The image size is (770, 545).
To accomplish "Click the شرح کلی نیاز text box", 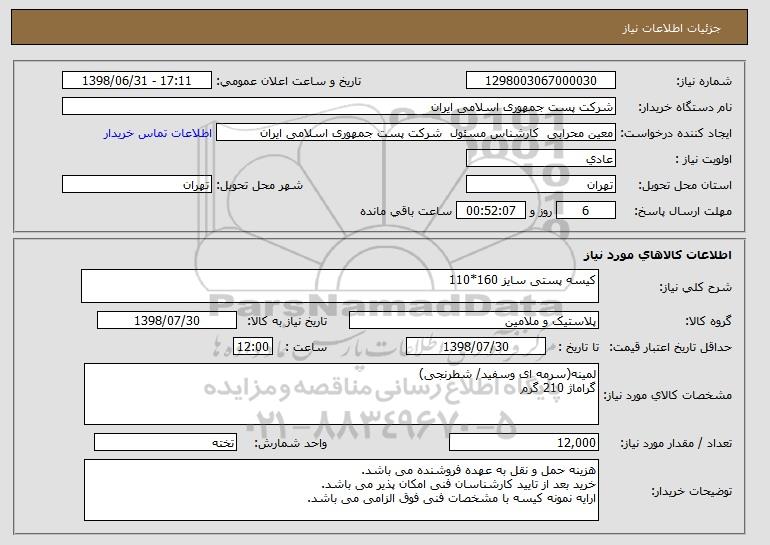I will point(340,286).
